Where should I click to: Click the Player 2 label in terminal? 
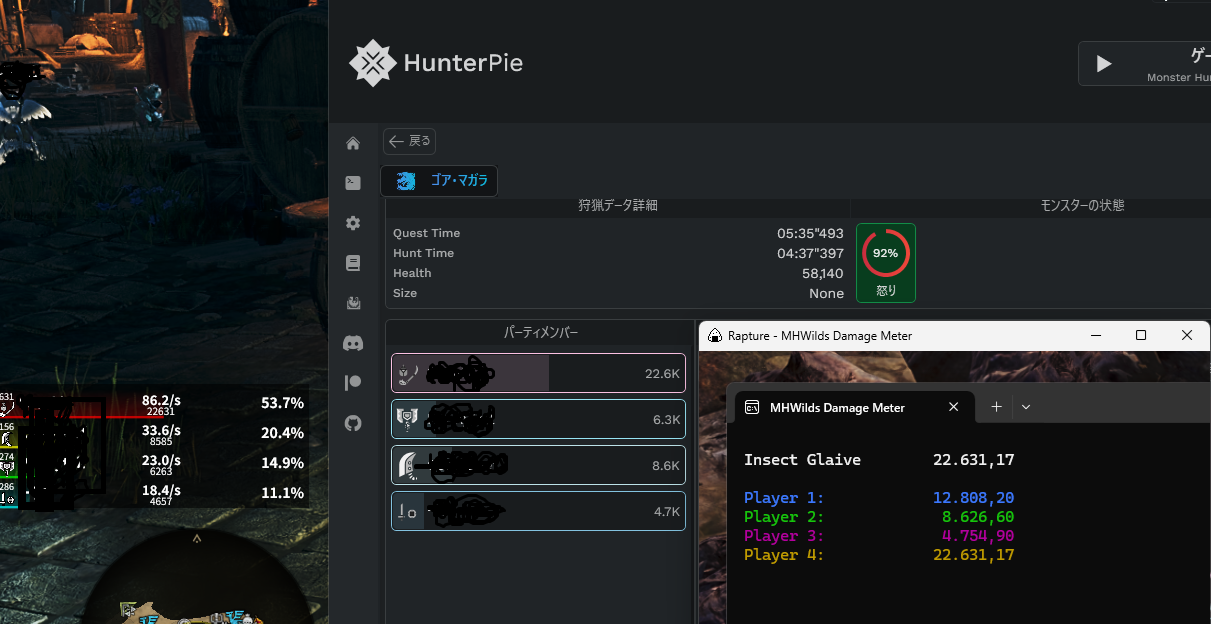(x=784, y=517)
